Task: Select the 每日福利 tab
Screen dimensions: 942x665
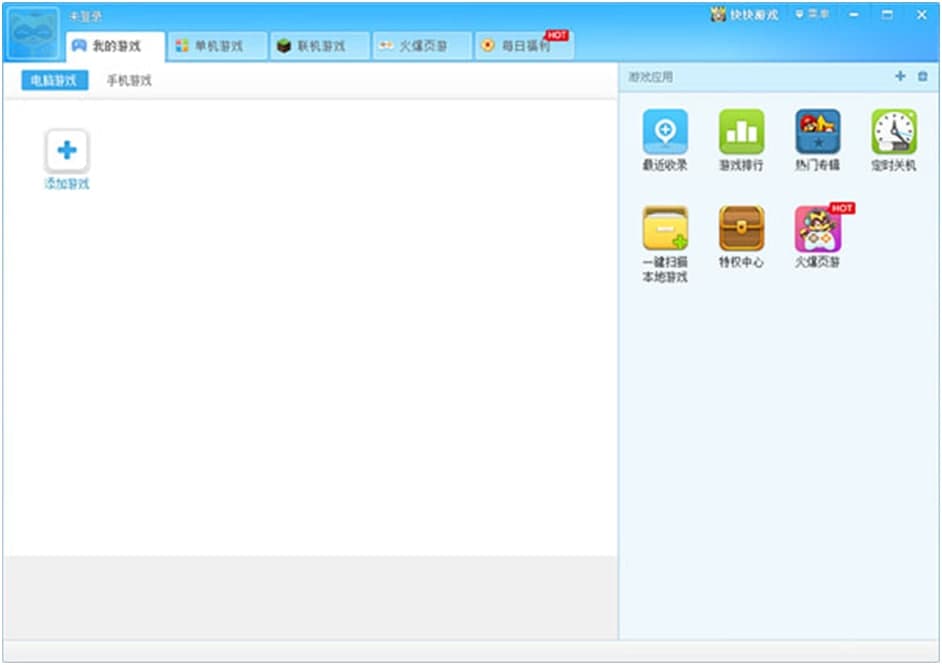Action: click(x=524, y=46)
